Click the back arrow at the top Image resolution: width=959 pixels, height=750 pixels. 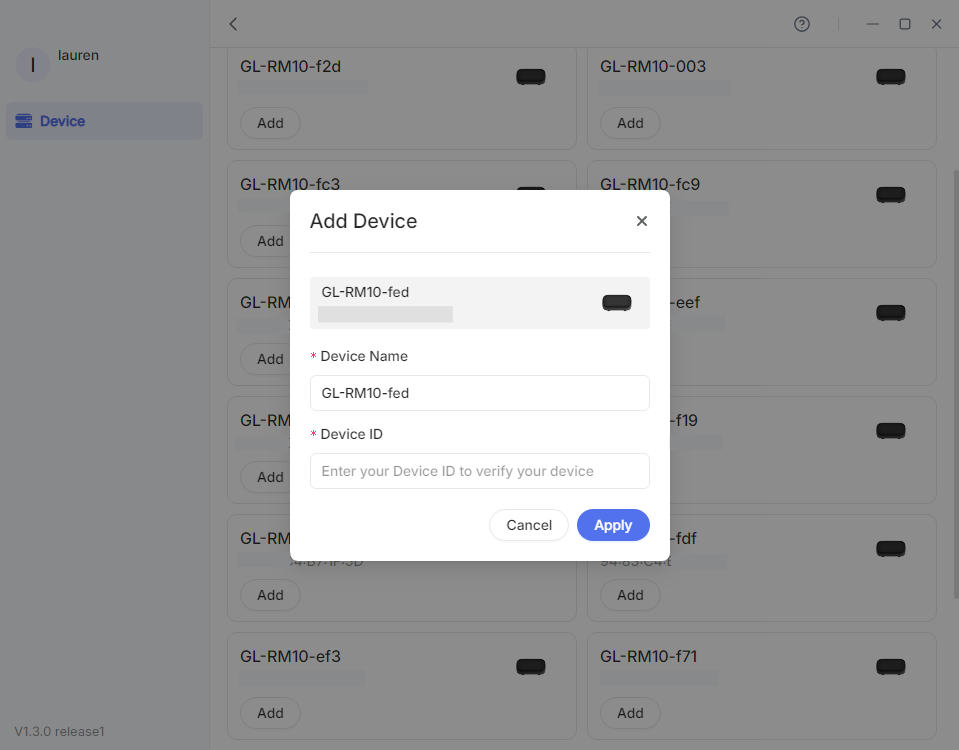tap(232, 23)
